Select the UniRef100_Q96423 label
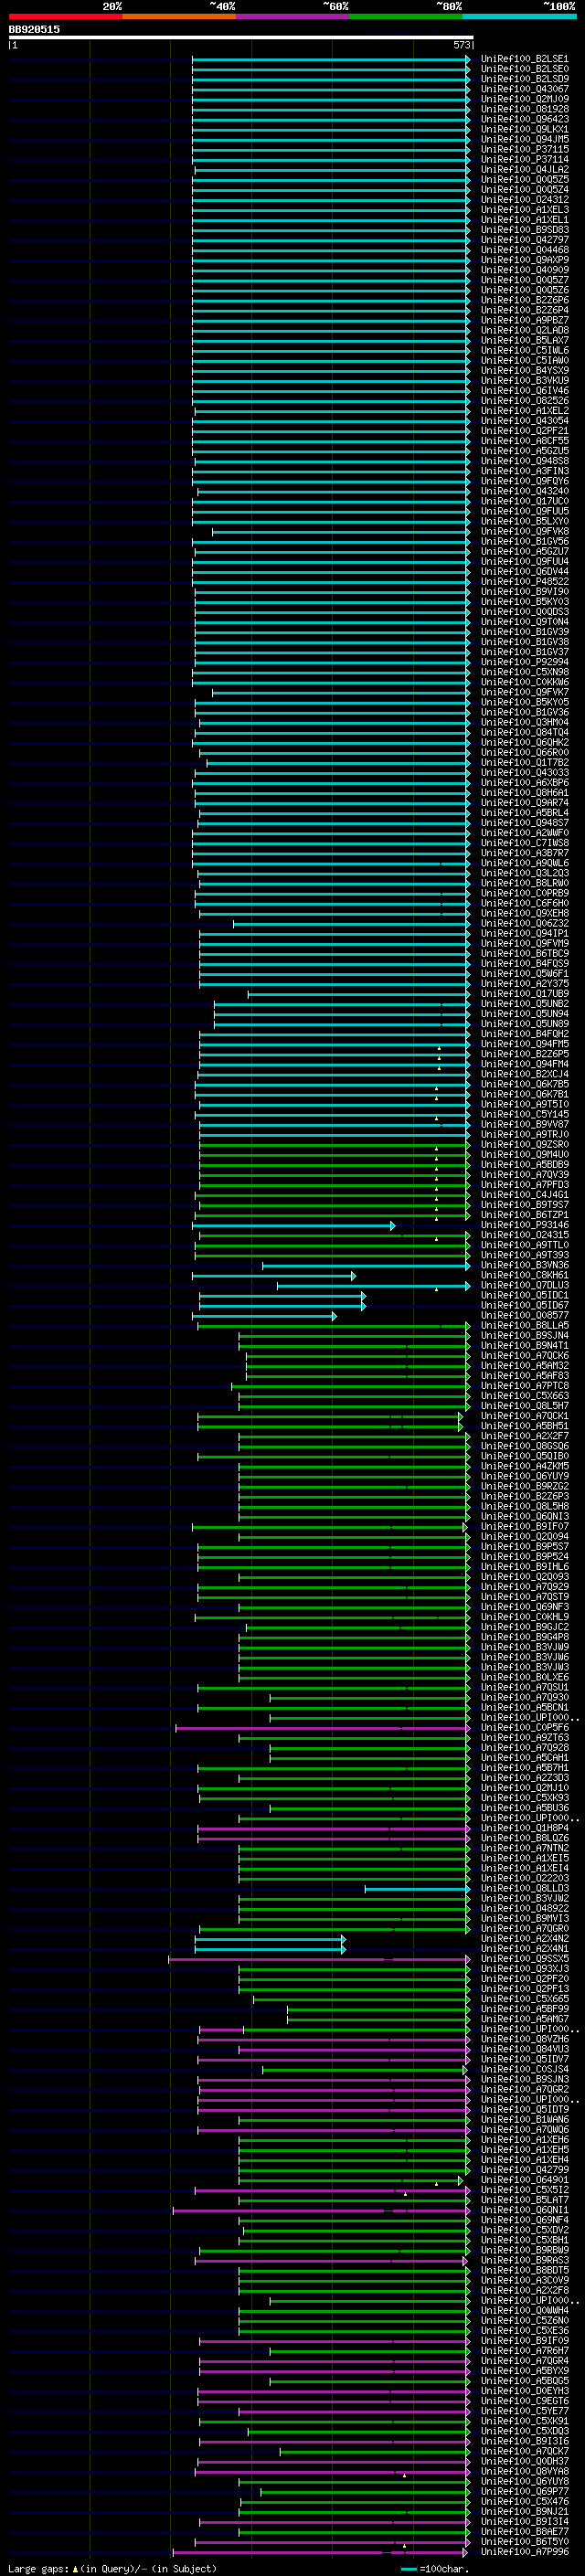585x2576 pixels. (x=525, y=119)
